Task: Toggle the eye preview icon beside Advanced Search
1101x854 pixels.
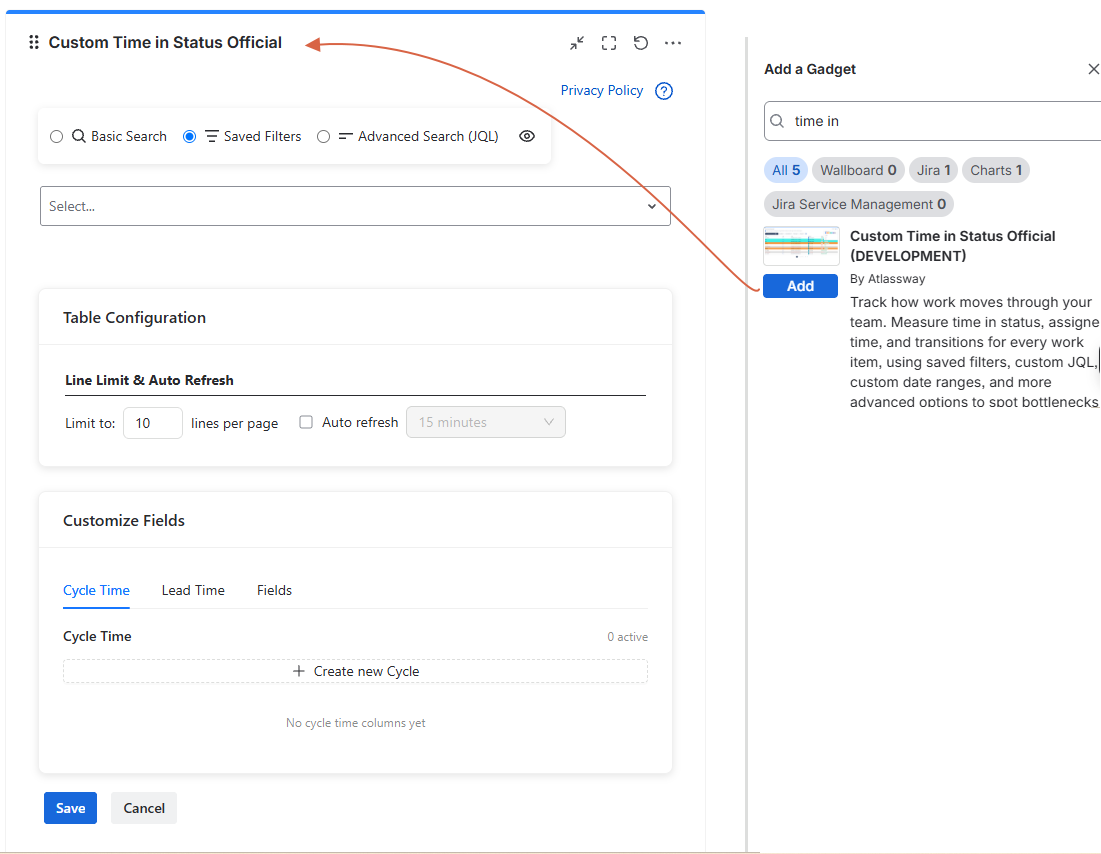Action: click(527, 136)
